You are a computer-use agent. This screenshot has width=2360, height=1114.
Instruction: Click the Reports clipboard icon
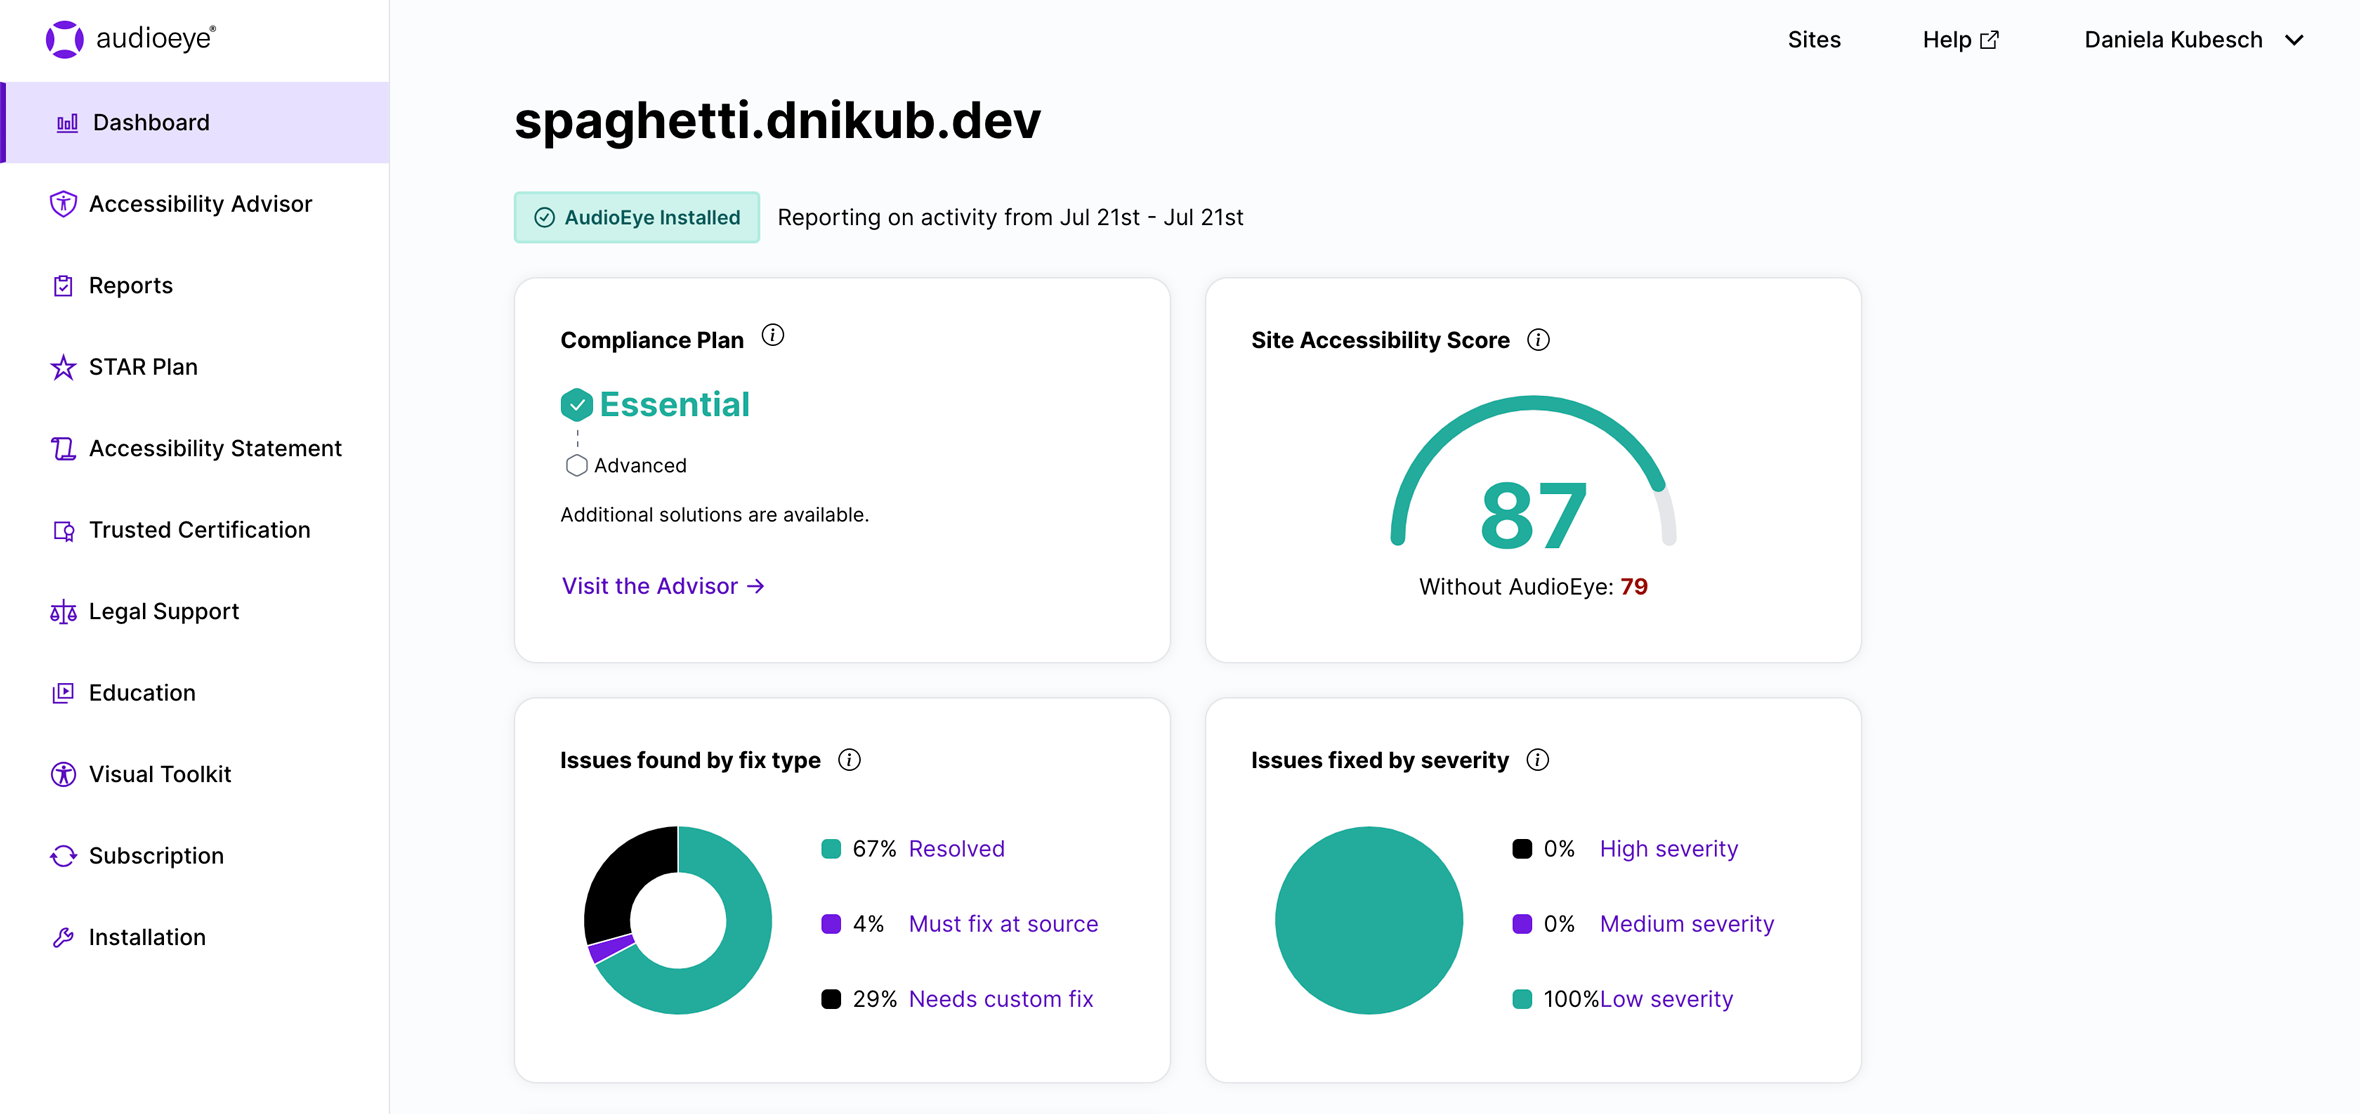coord(63,286)
